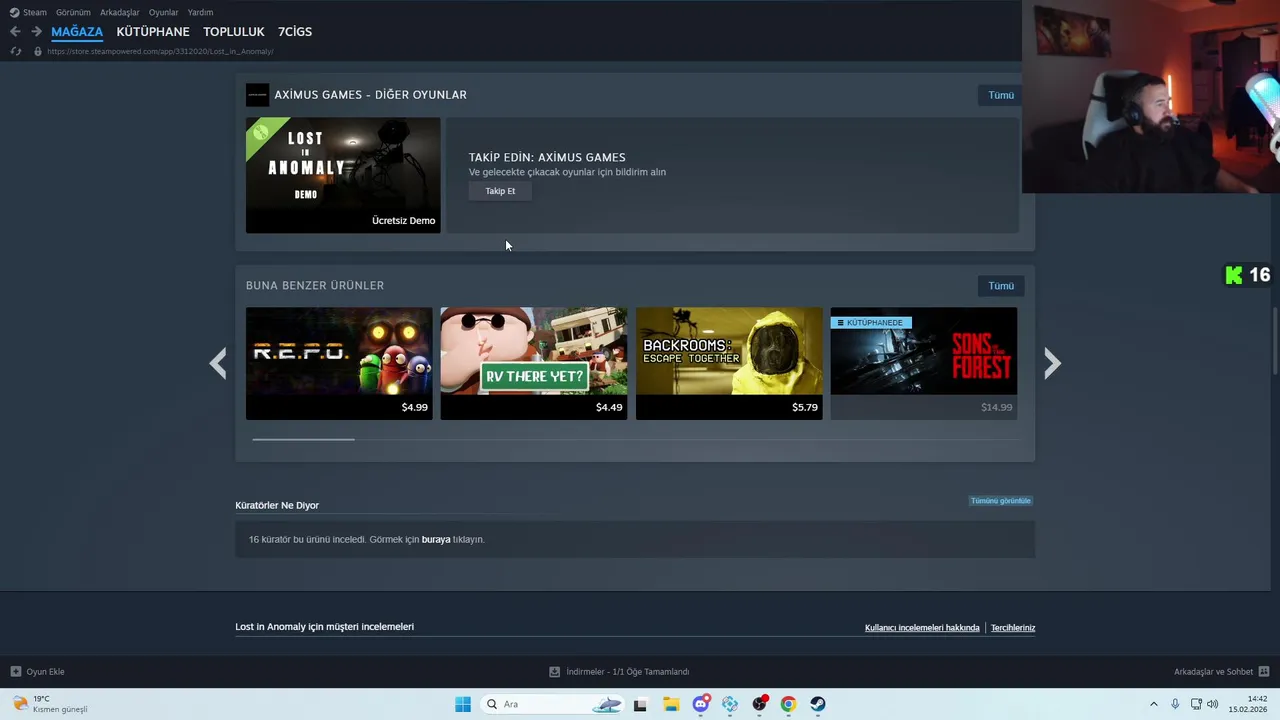The height and width of the screenshot is (720, 1280).
Task: Open the R.E.P.O. game card
Action: 339,363
